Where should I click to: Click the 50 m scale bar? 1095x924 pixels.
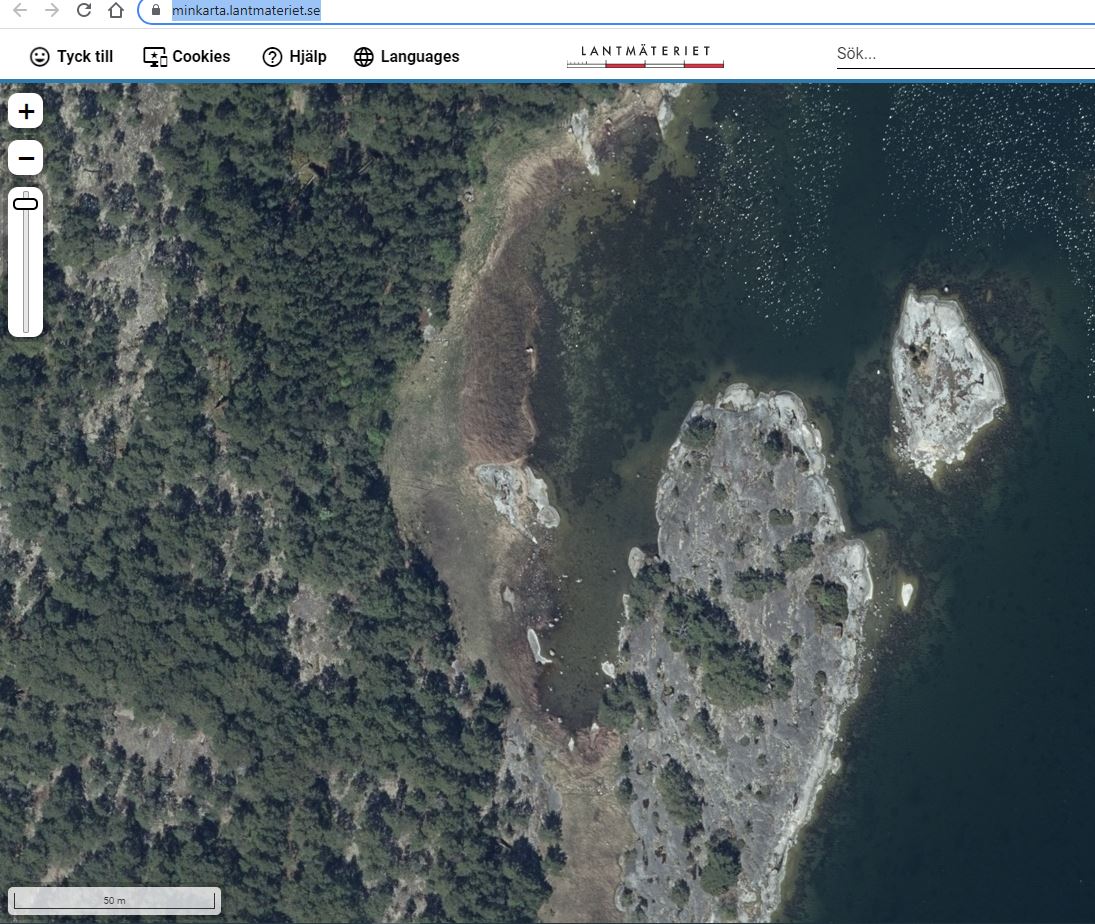click(115, 900)
